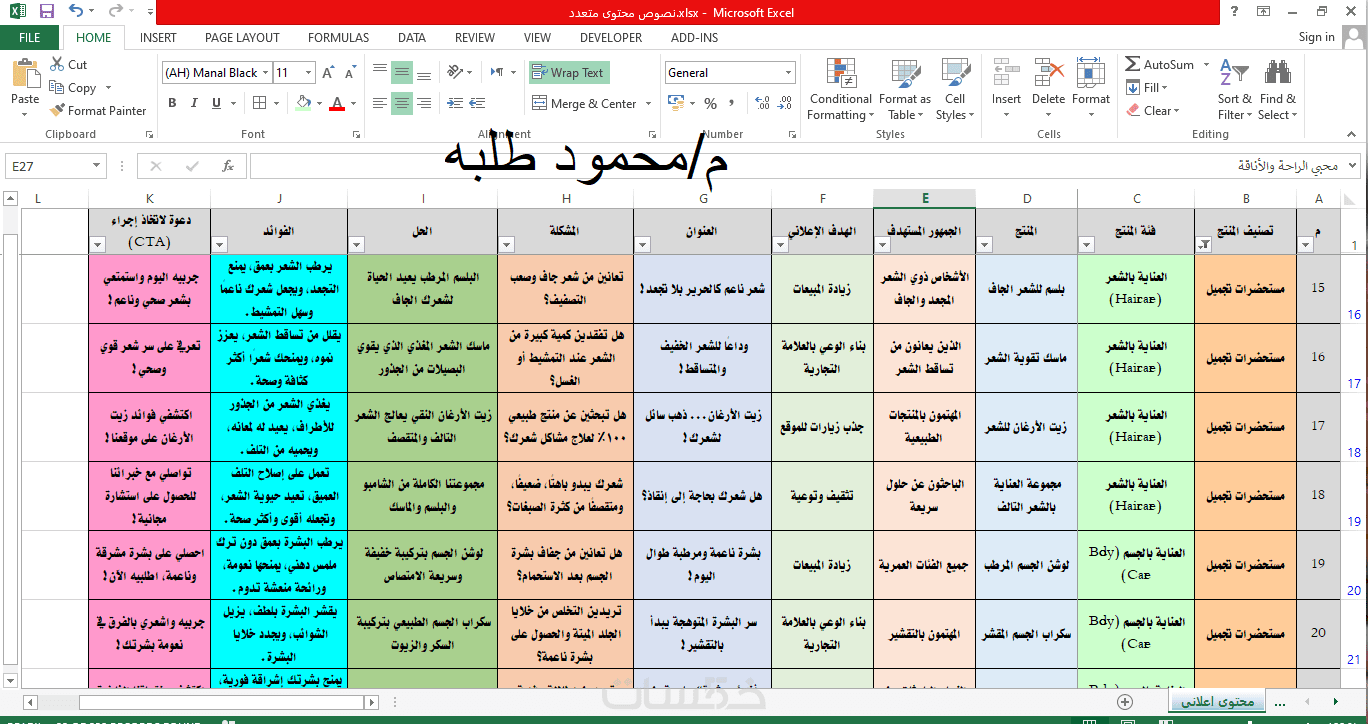Open filter dropdown for العنوان column
This screenshot has width=1368, height=724.
(x=642, y=244)
